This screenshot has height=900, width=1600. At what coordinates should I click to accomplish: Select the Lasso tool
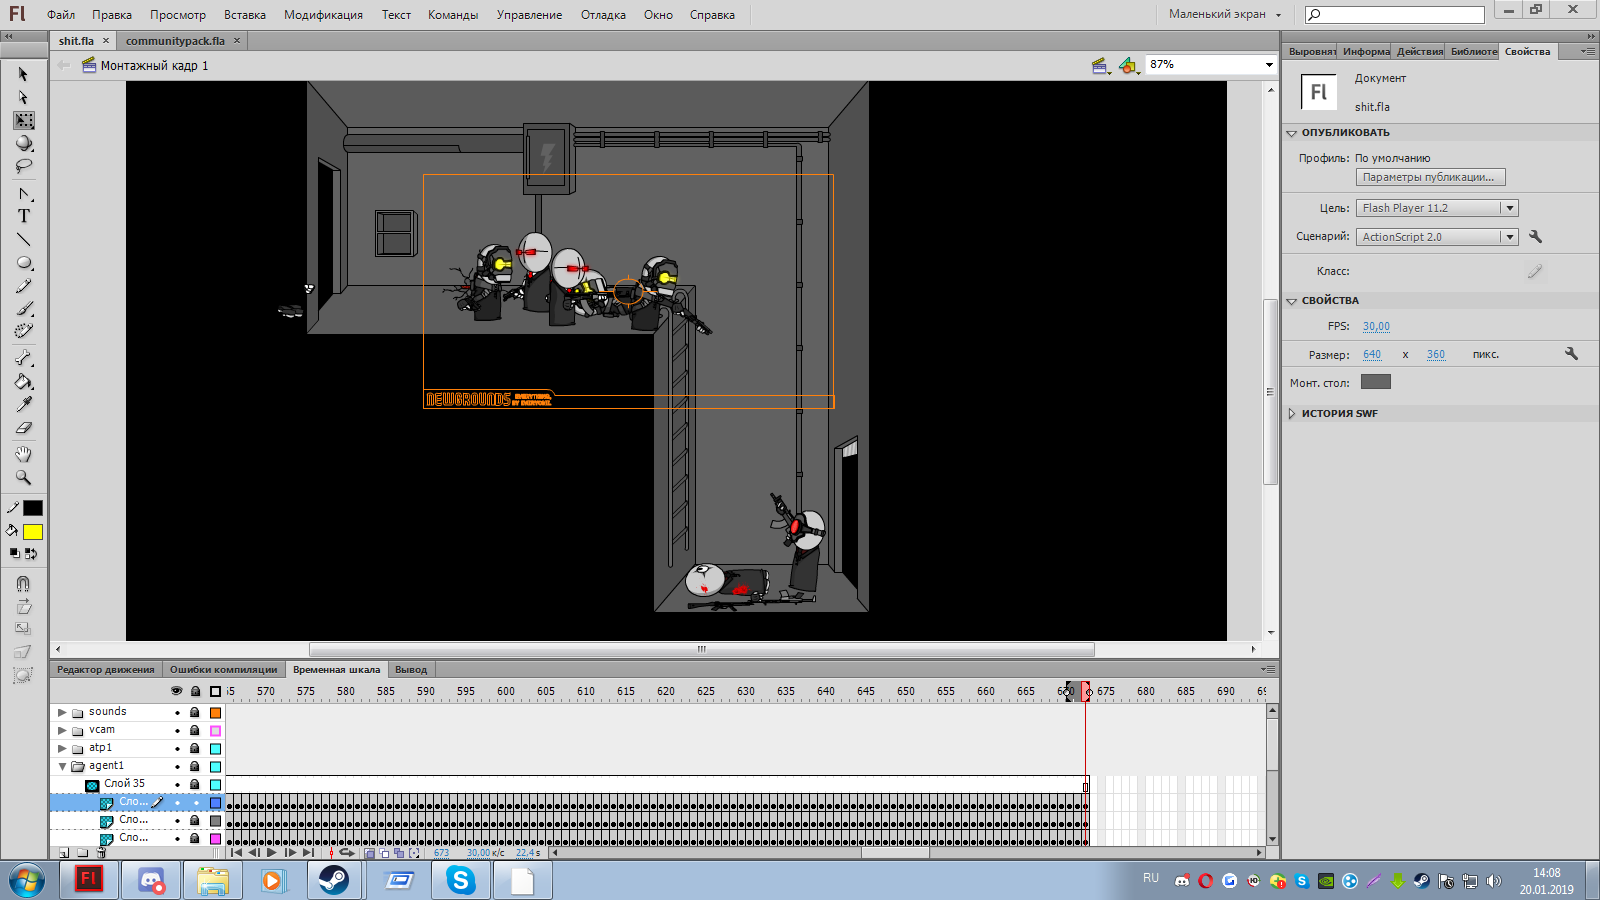(23, 167)
